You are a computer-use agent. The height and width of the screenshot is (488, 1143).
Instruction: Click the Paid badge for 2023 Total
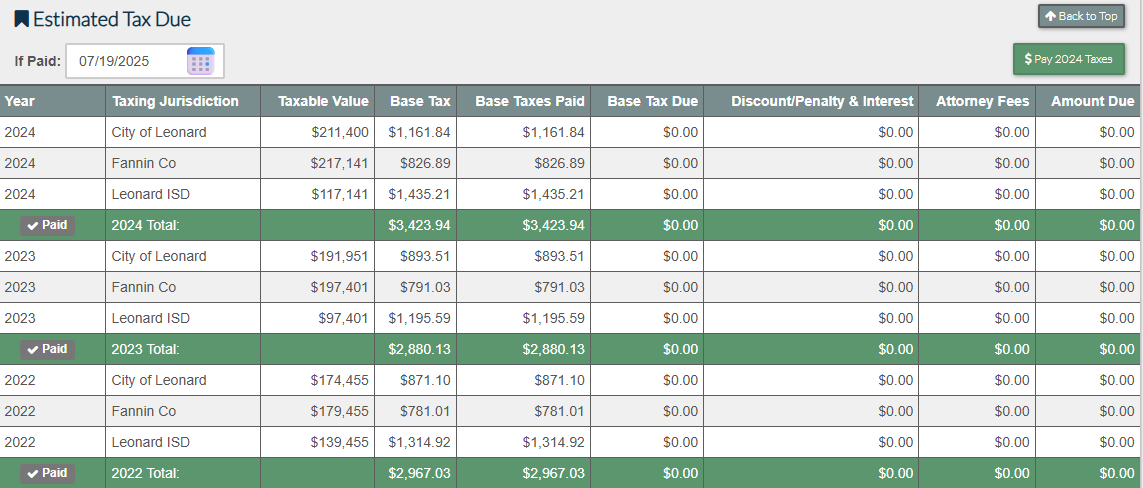point(47,349)
